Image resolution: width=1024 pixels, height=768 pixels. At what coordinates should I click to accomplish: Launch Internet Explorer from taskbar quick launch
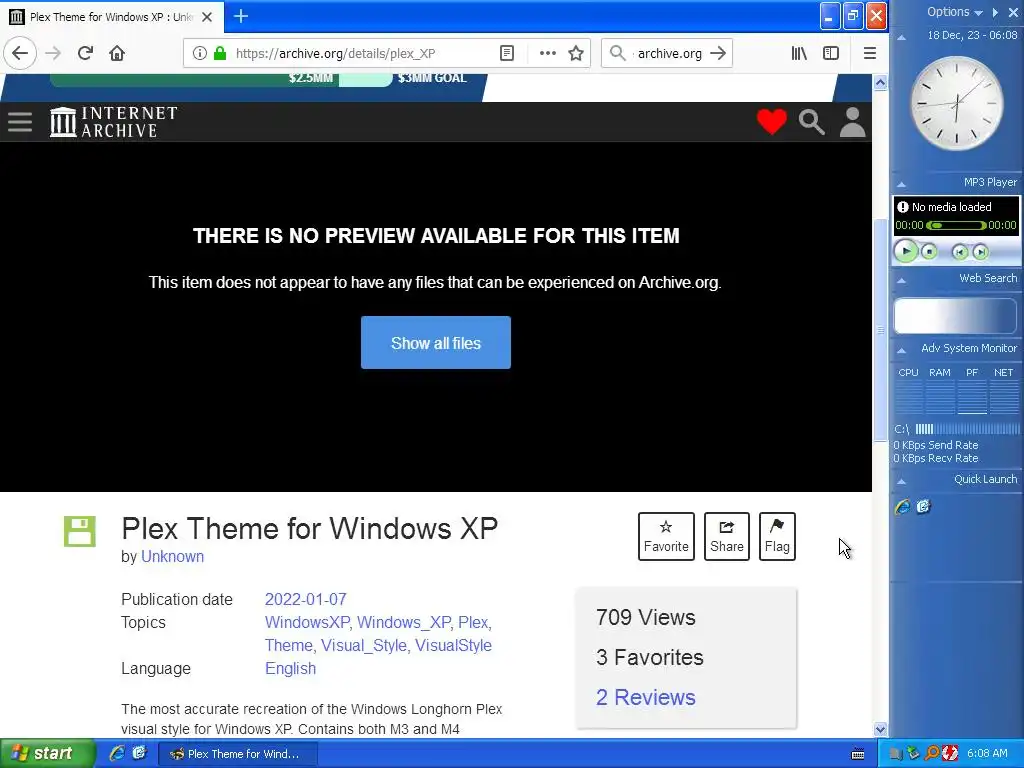tap(117, 753)
